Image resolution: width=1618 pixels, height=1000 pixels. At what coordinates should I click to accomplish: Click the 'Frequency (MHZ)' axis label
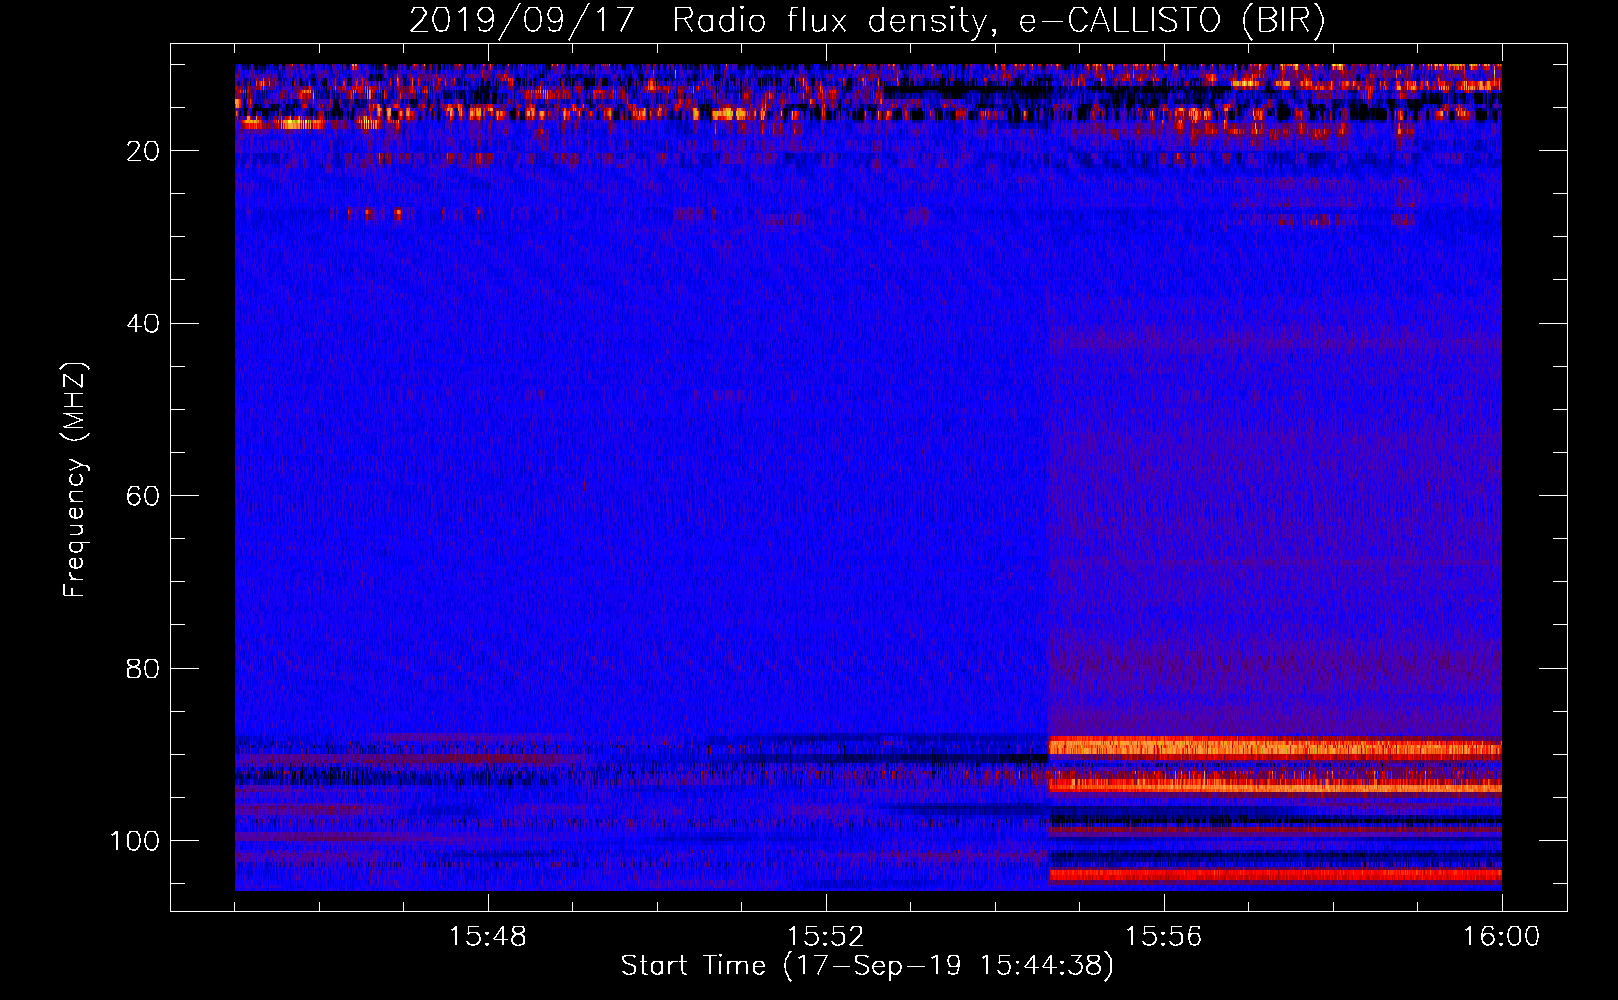pos(75,479)
